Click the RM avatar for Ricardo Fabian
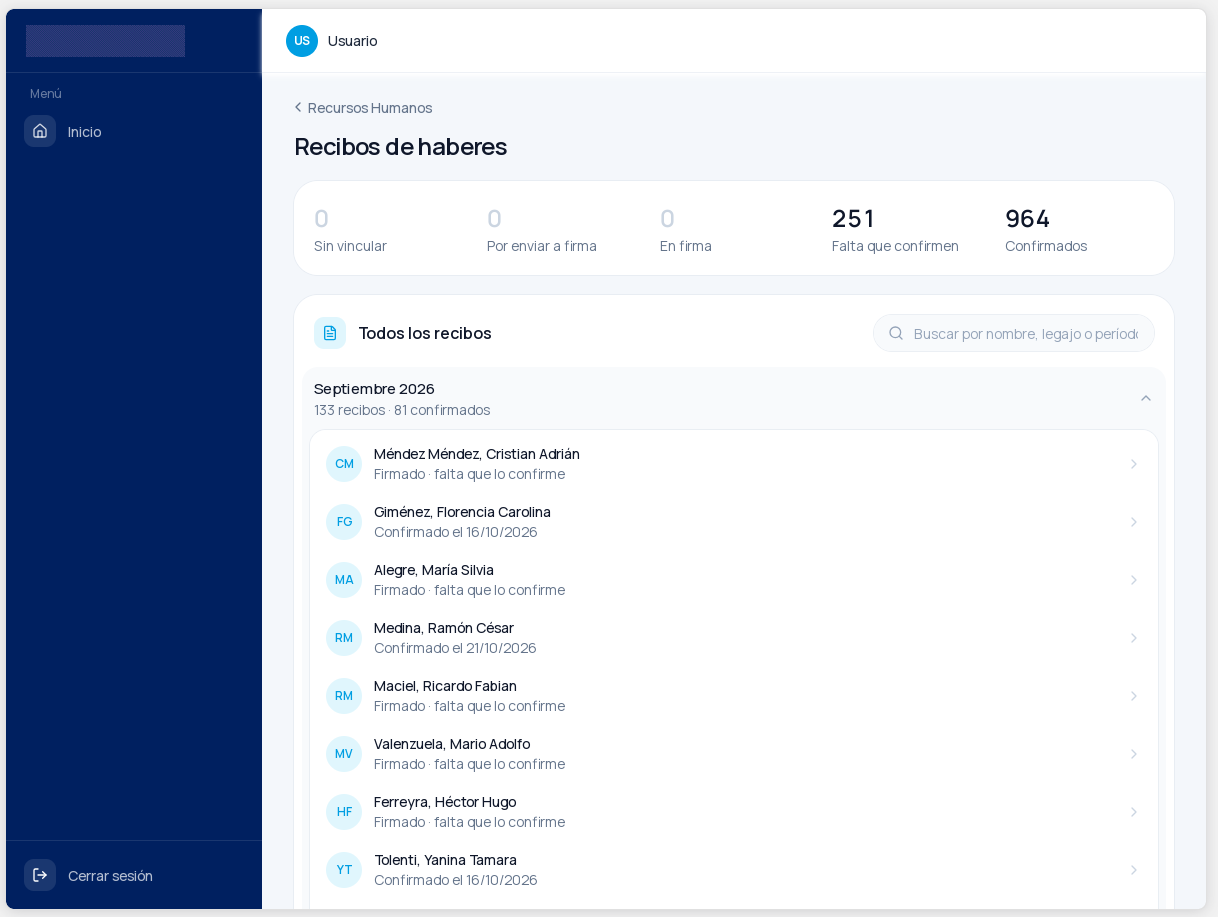The width and height of the screenshot is (1218, 917). 344,696
